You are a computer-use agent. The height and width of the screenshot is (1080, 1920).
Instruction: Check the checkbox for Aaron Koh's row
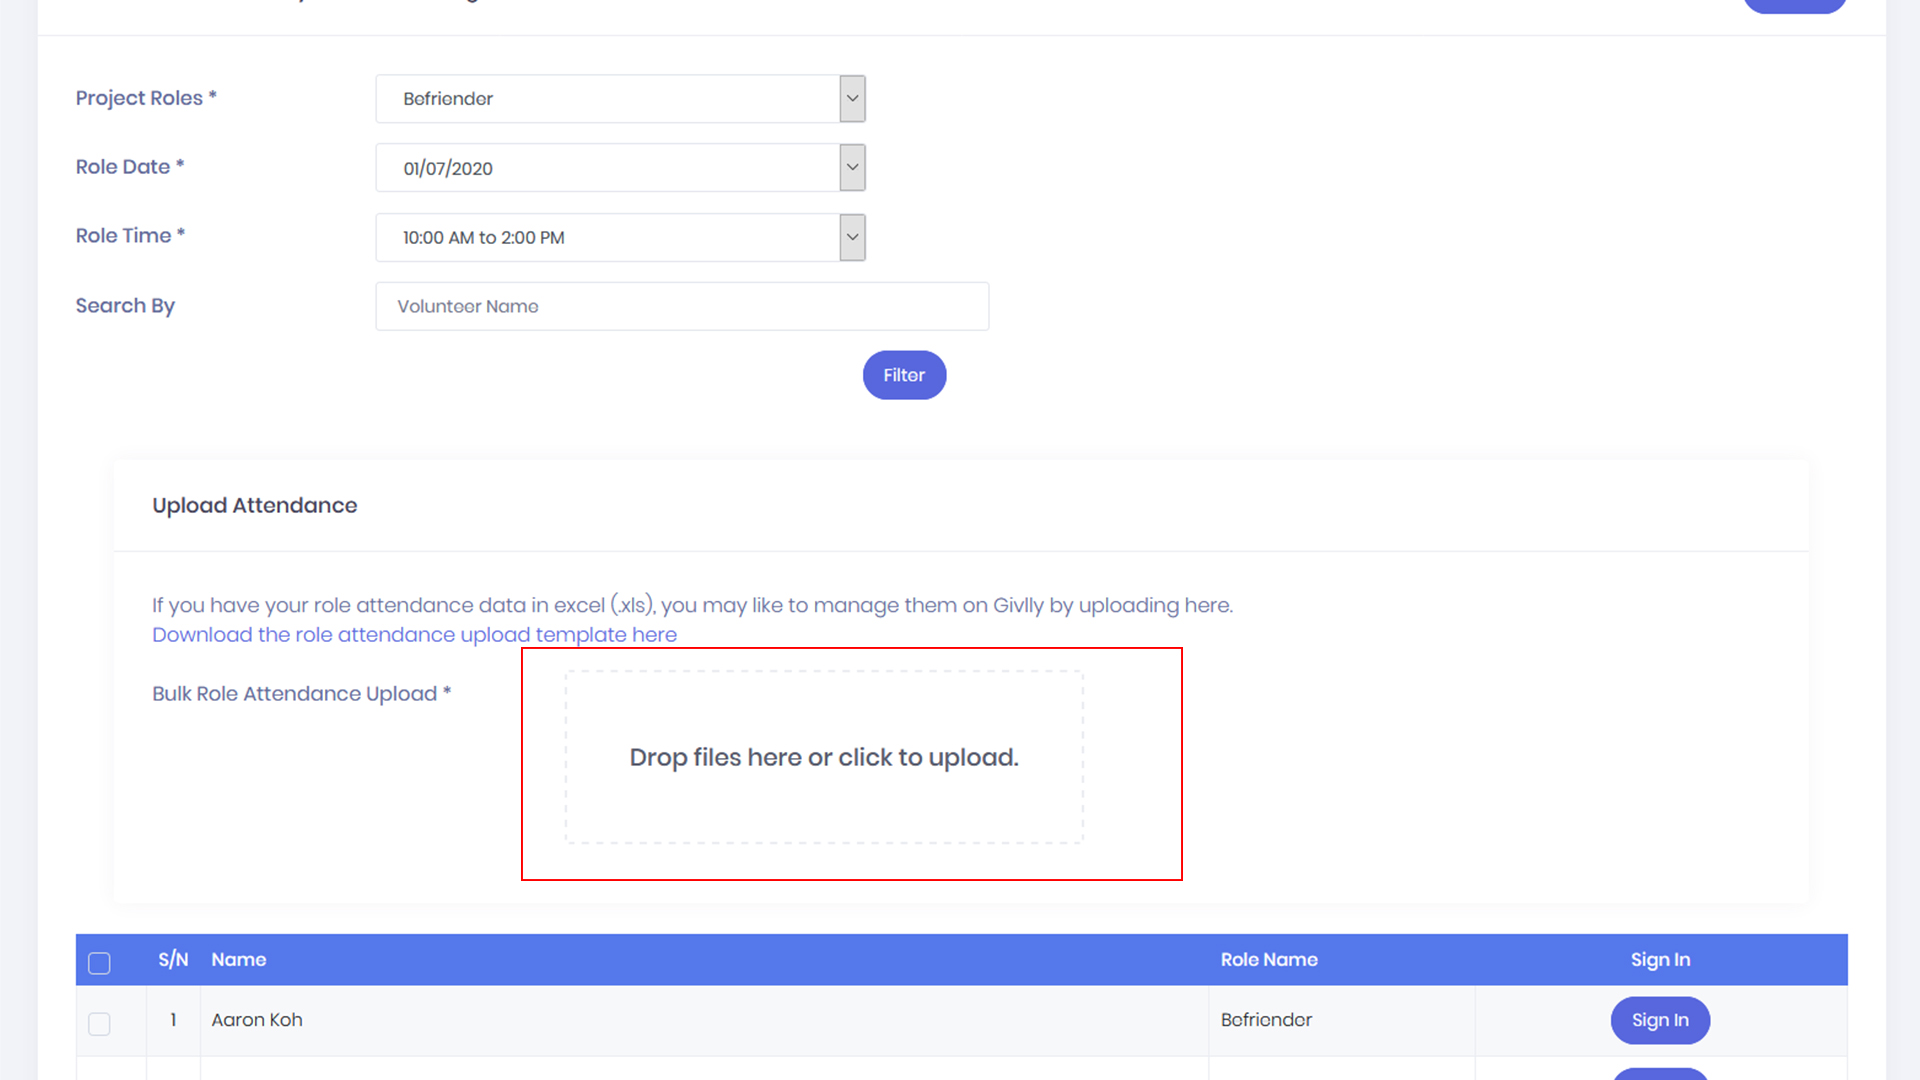[99, 1023]
